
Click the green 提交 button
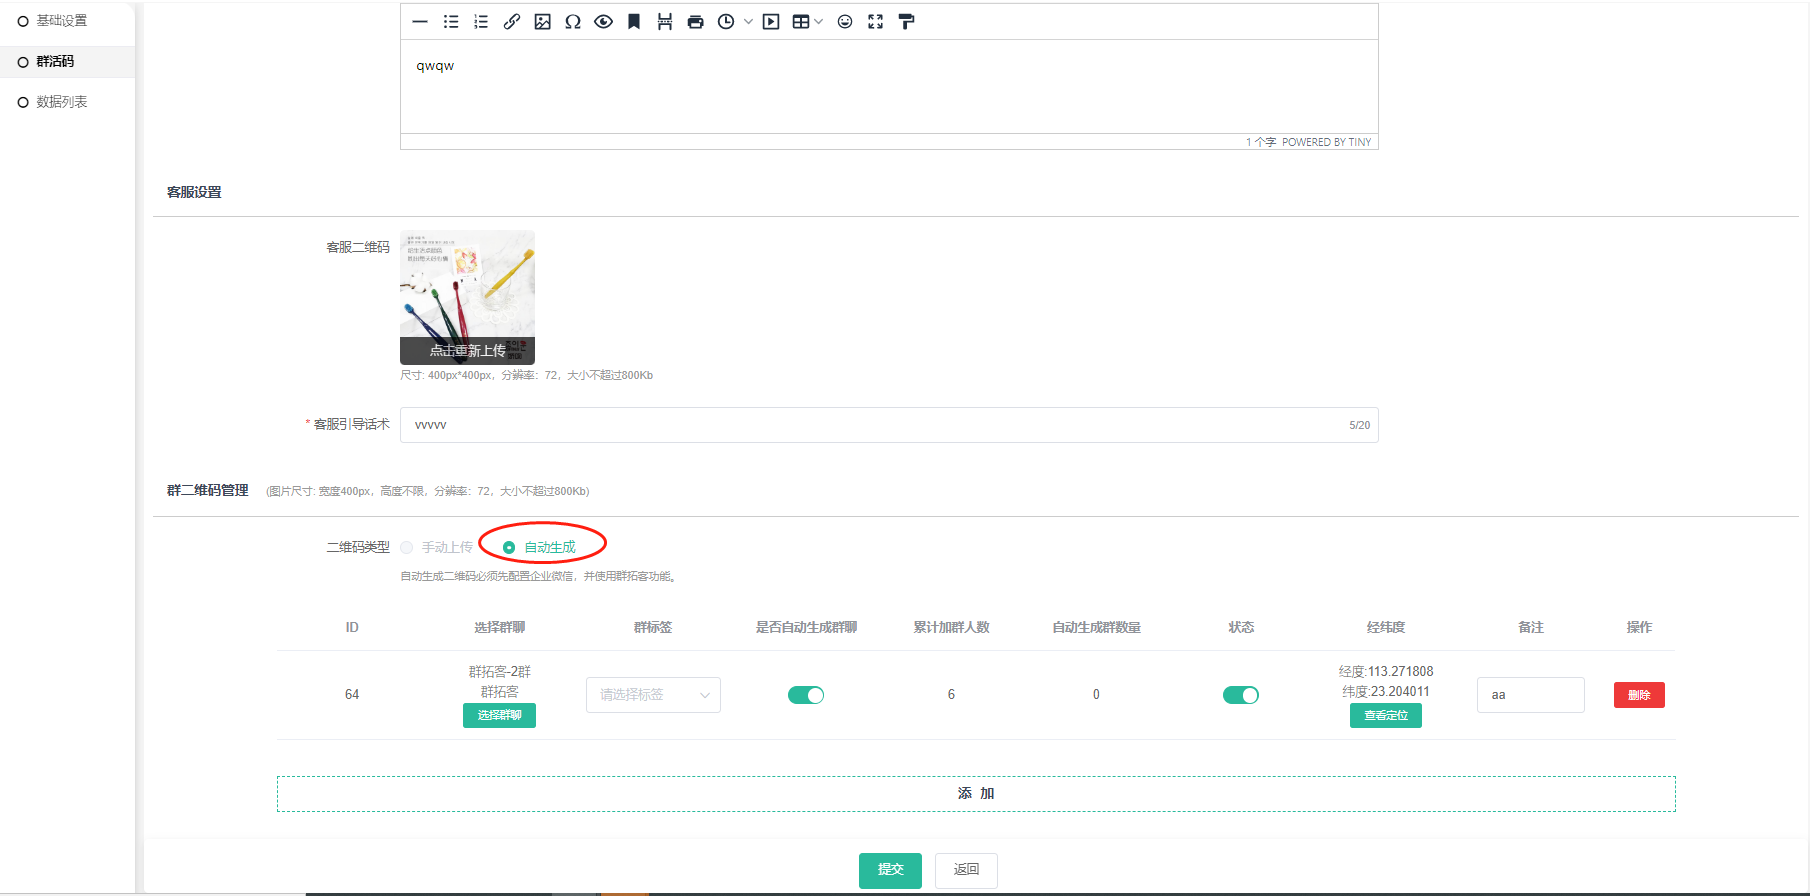(890, 870)
